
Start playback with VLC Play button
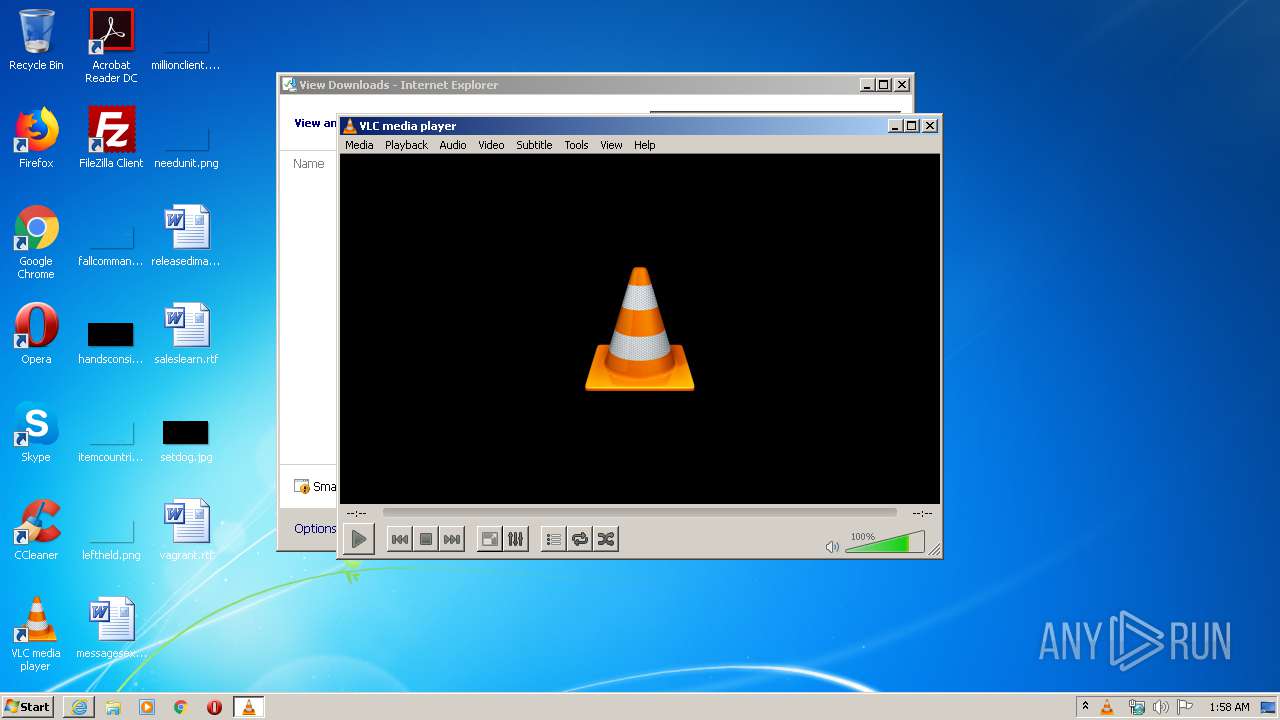click(359, 539)
